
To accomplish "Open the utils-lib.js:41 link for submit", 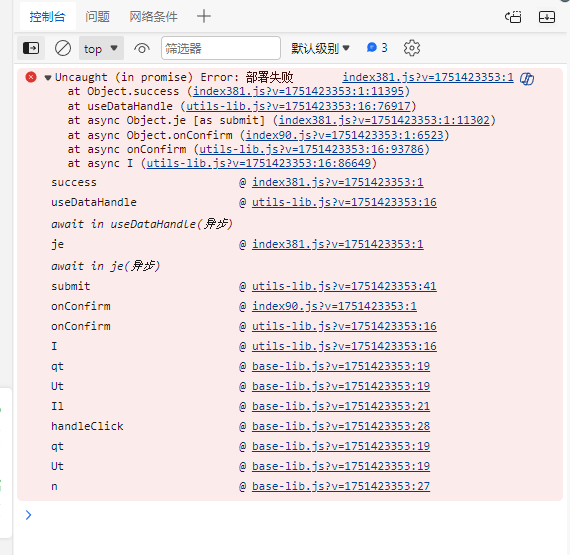I will point(344,286).
